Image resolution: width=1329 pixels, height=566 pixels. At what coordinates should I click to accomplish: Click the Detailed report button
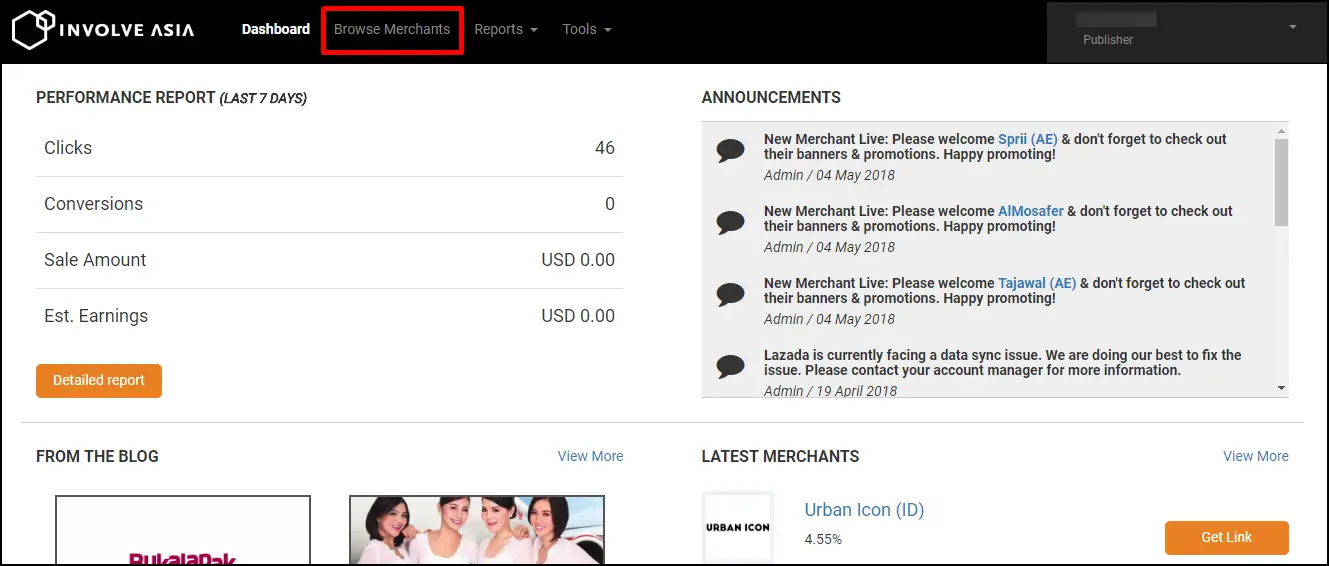pos(99,380)
